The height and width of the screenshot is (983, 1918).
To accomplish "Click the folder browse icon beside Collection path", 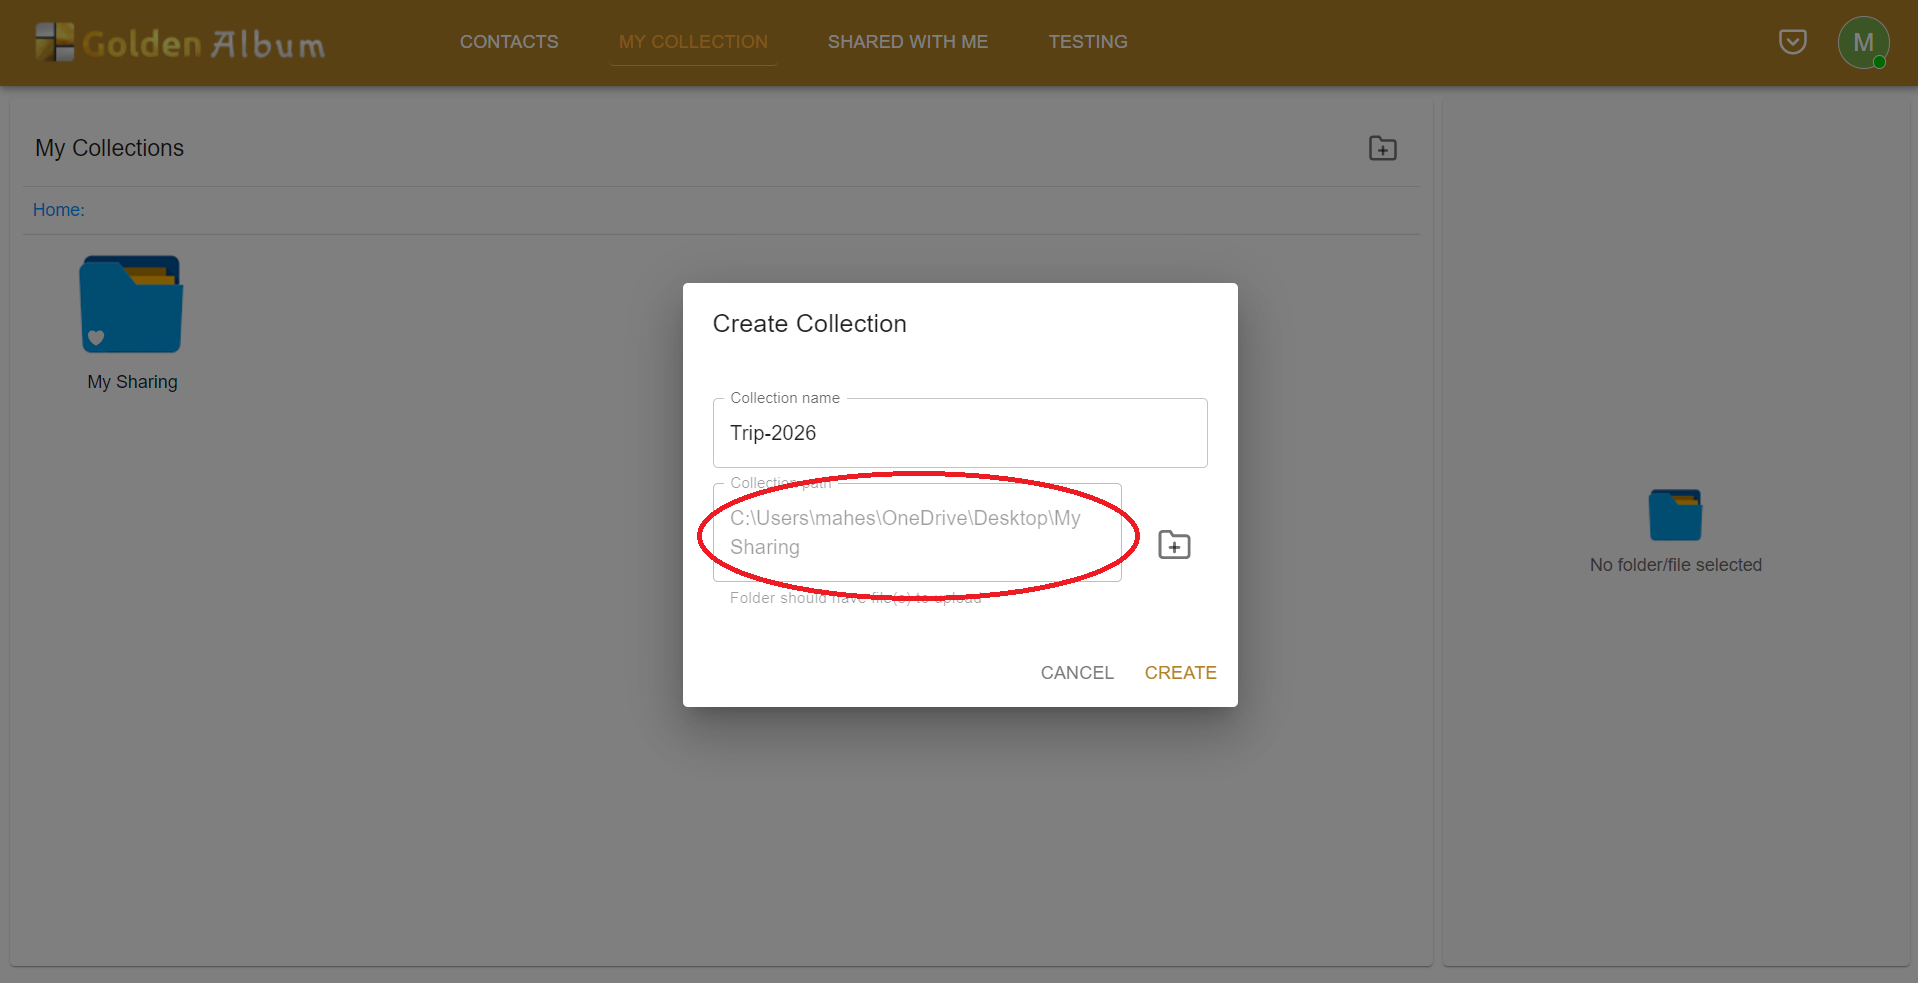I will click(x=1174, y=544).
